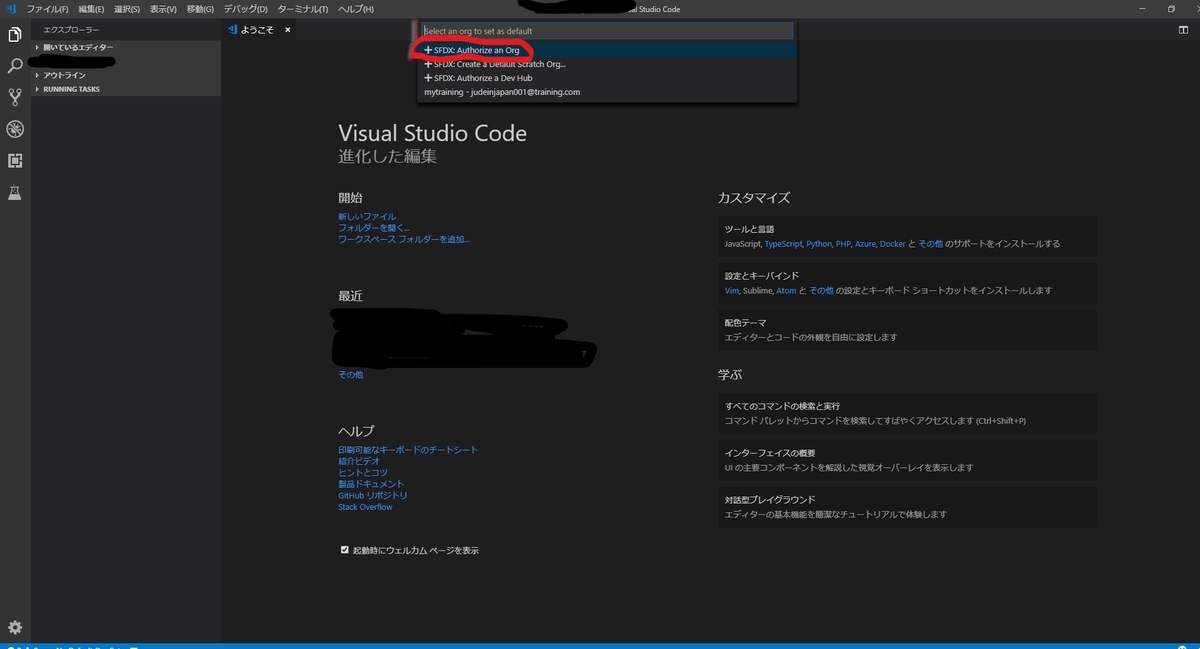This screenshot has width=1200, height=649.
Task: Click the Sublime keybindings link
Action: (x=757, y=291)
